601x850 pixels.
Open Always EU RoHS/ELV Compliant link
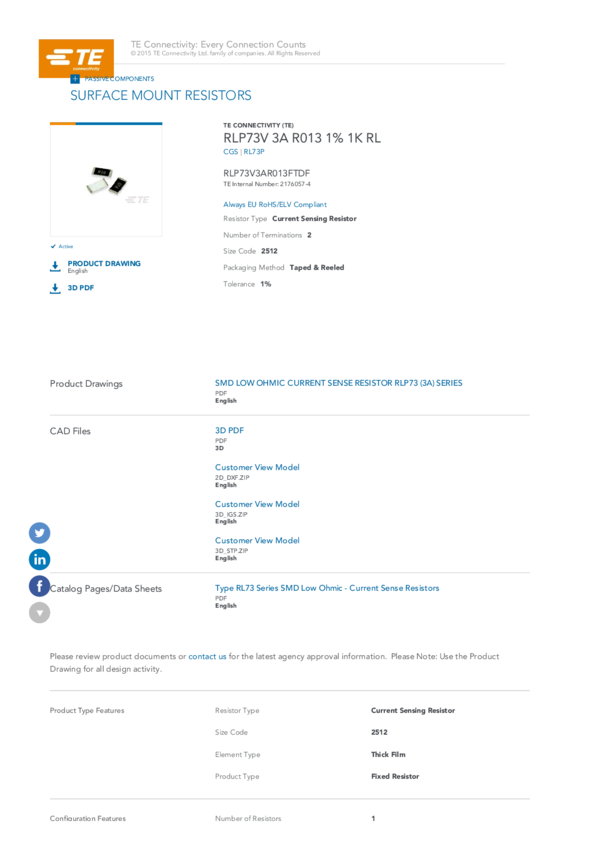pyautogui.click(x=275, y=204)
